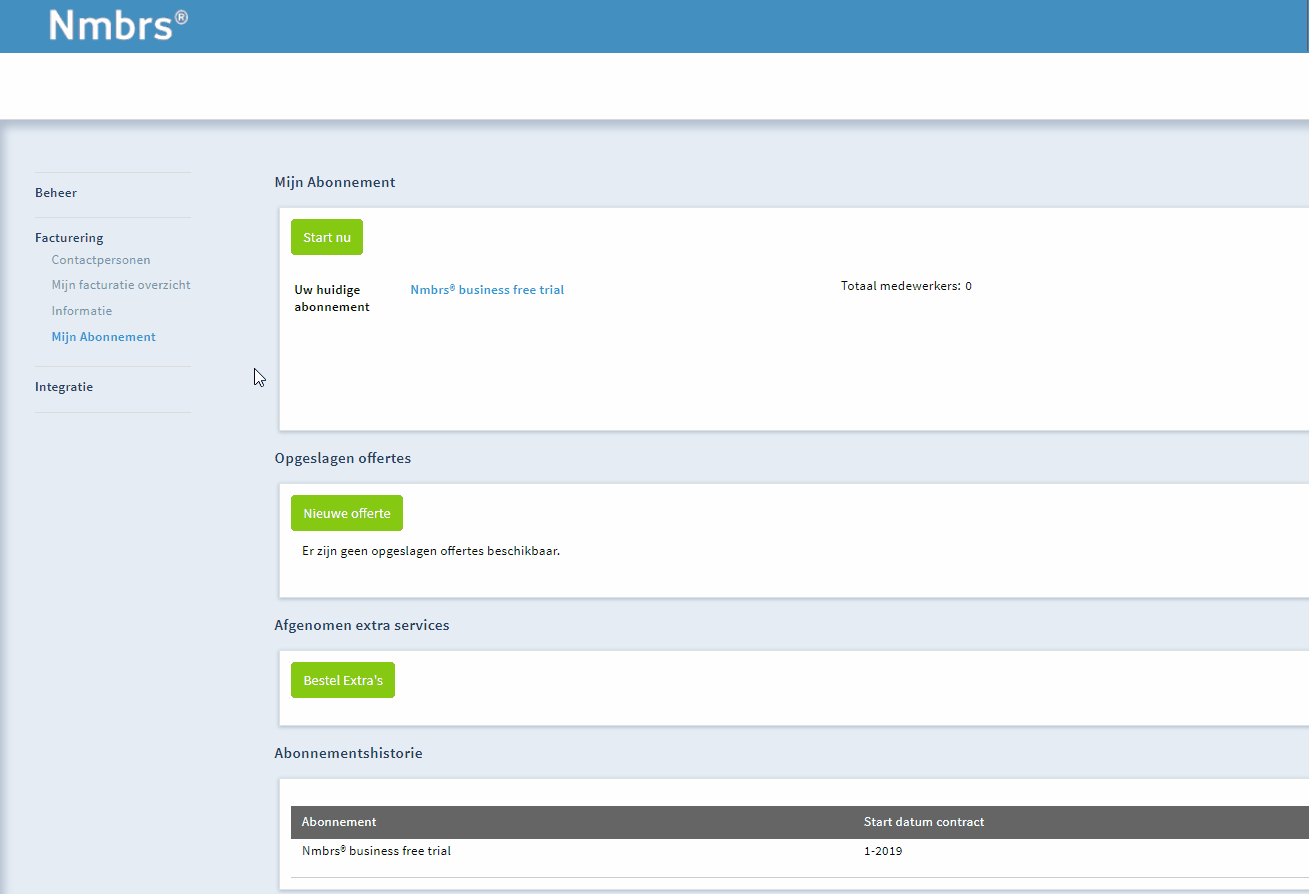This screenshot has height=894, width=1309.
Task: Open the Nmbrs business free trial link
Action: click(x=487, y=290)
